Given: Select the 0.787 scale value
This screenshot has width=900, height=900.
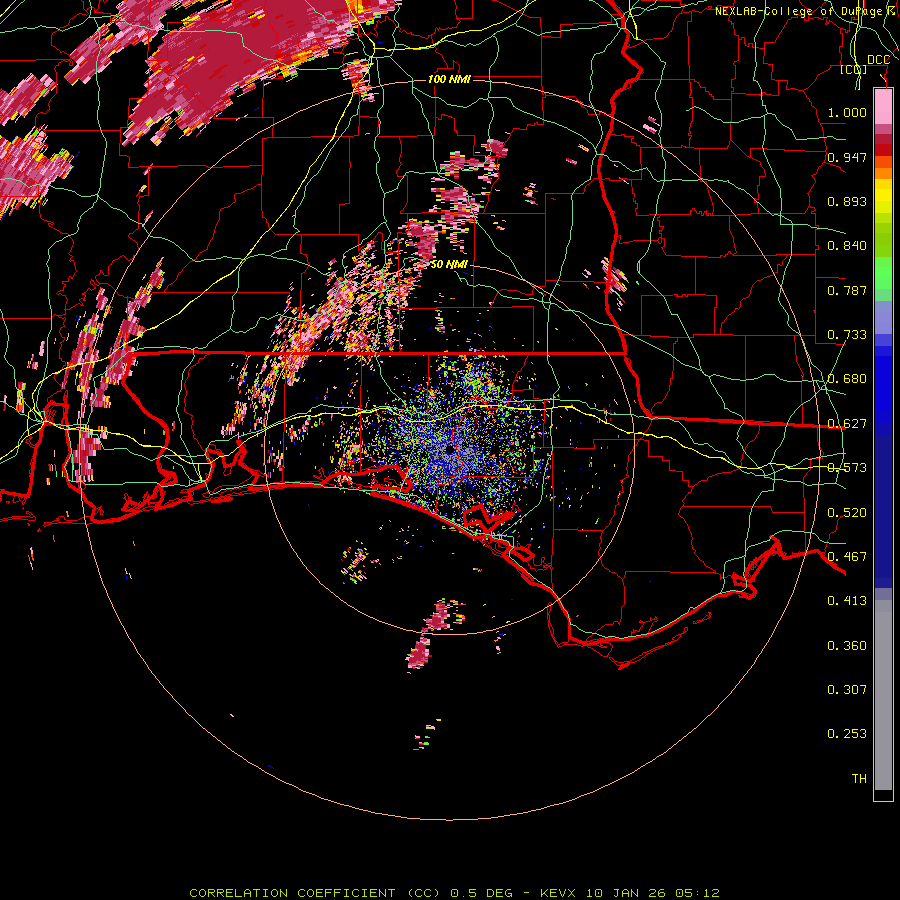Looking at the screenshot, I should (847, 290).
